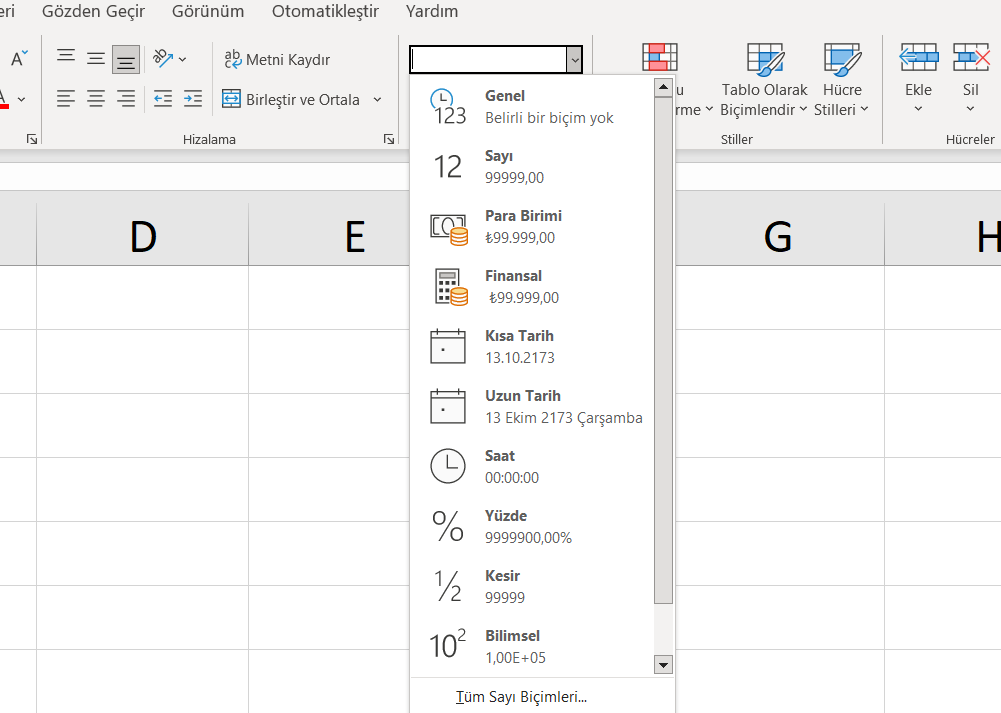
Task: Click the conditional formatting icon
Action: point(659,57)
